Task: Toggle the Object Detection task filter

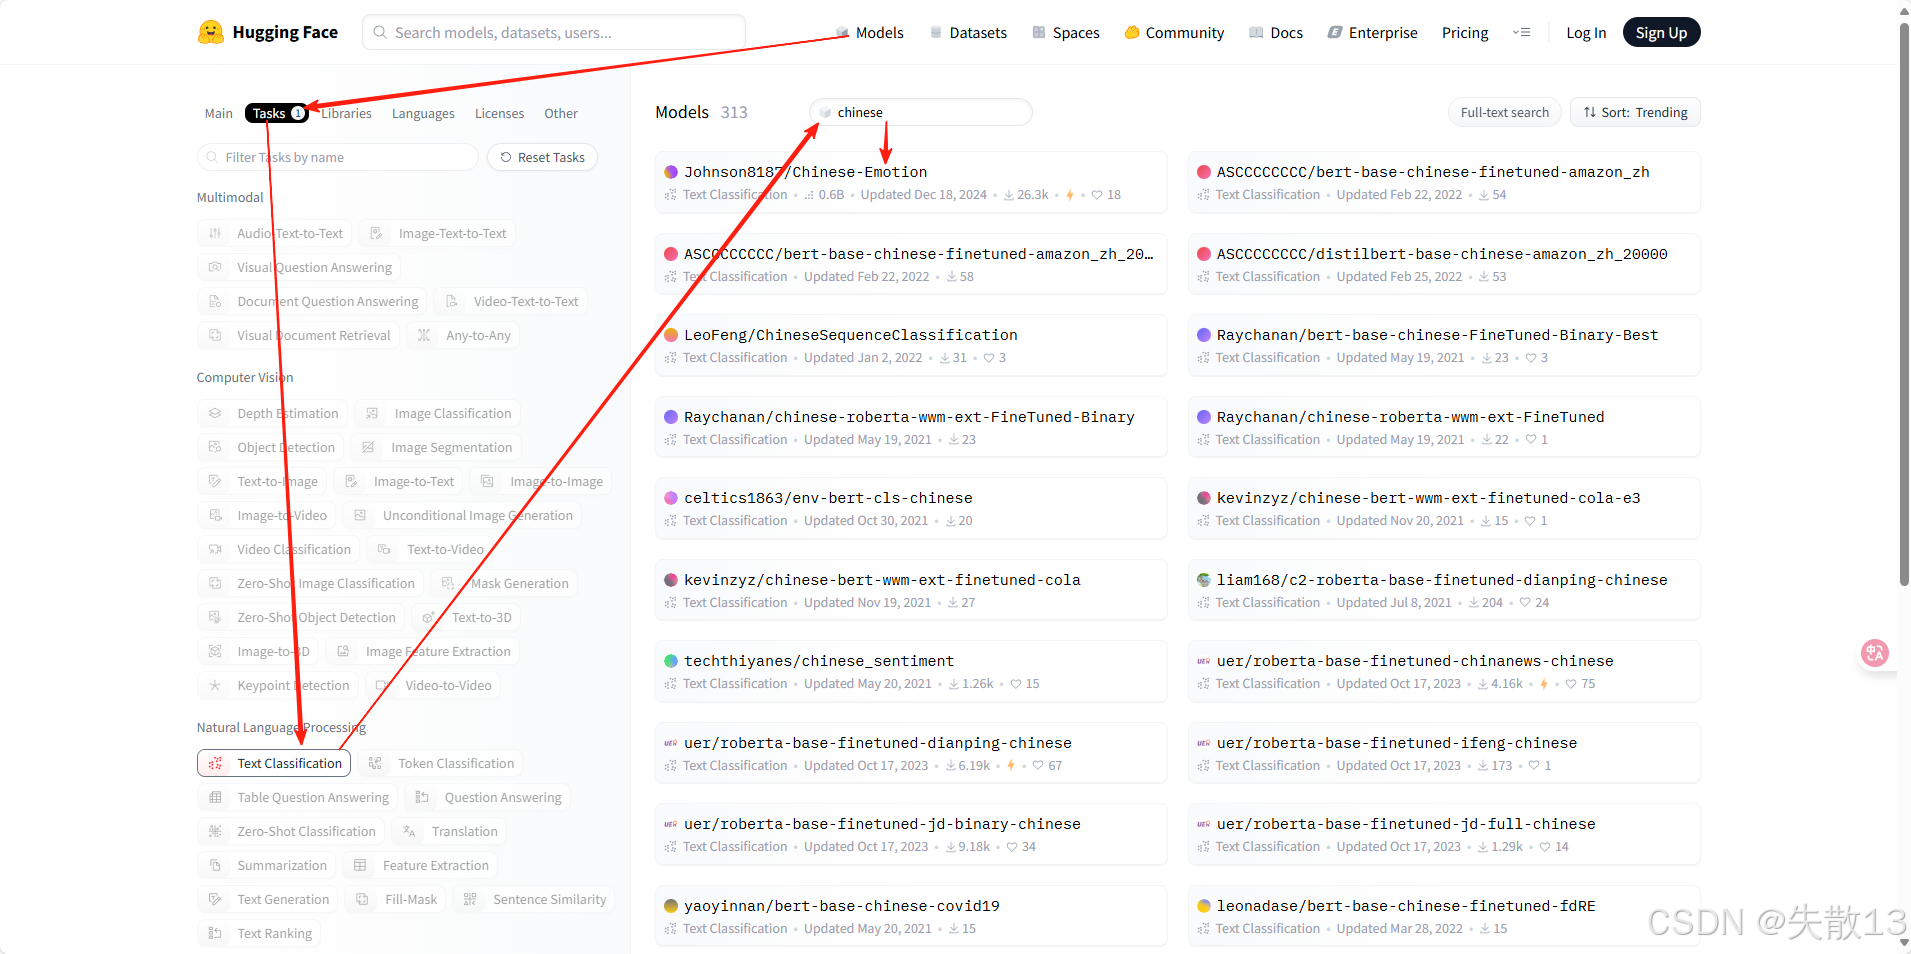Action: (271, 447)
